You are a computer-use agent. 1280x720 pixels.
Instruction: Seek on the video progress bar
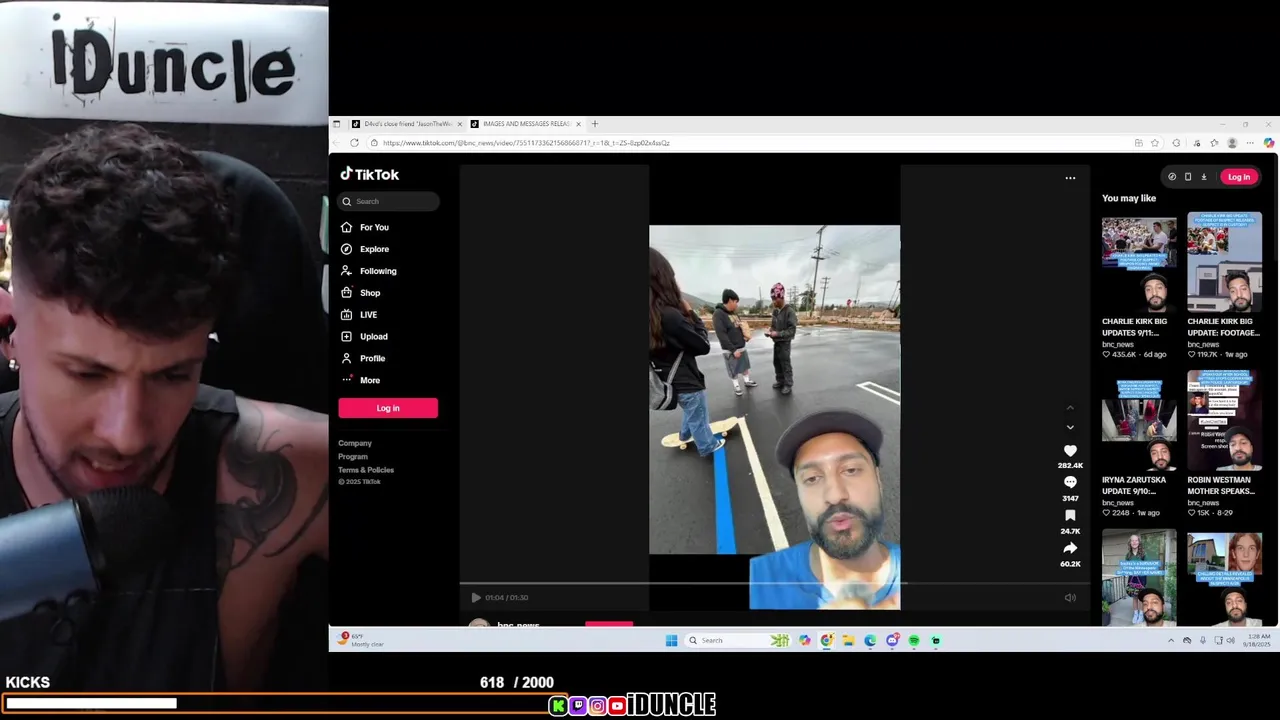tap(775, 583)
